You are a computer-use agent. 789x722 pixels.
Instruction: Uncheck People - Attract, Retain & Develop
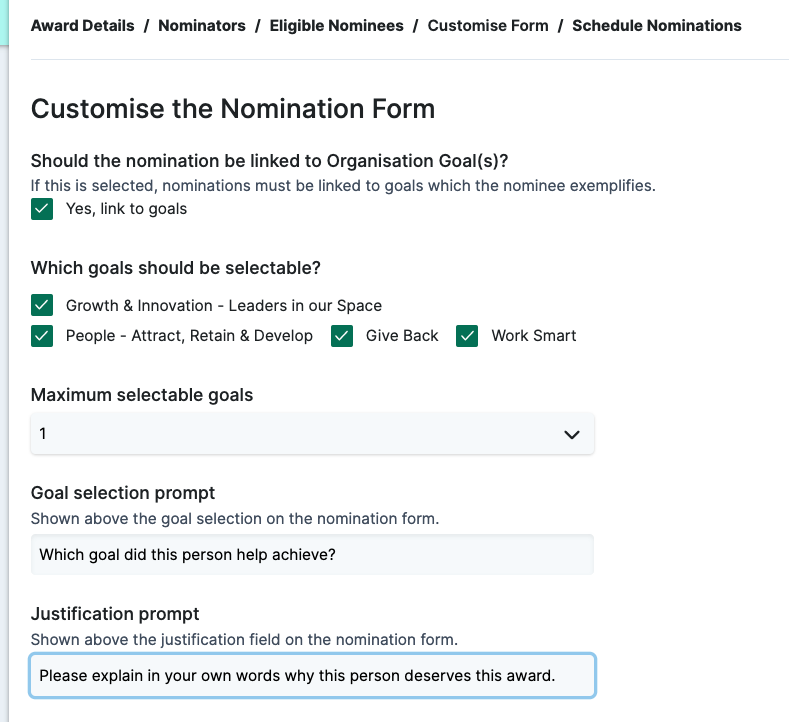coord(42,336)
